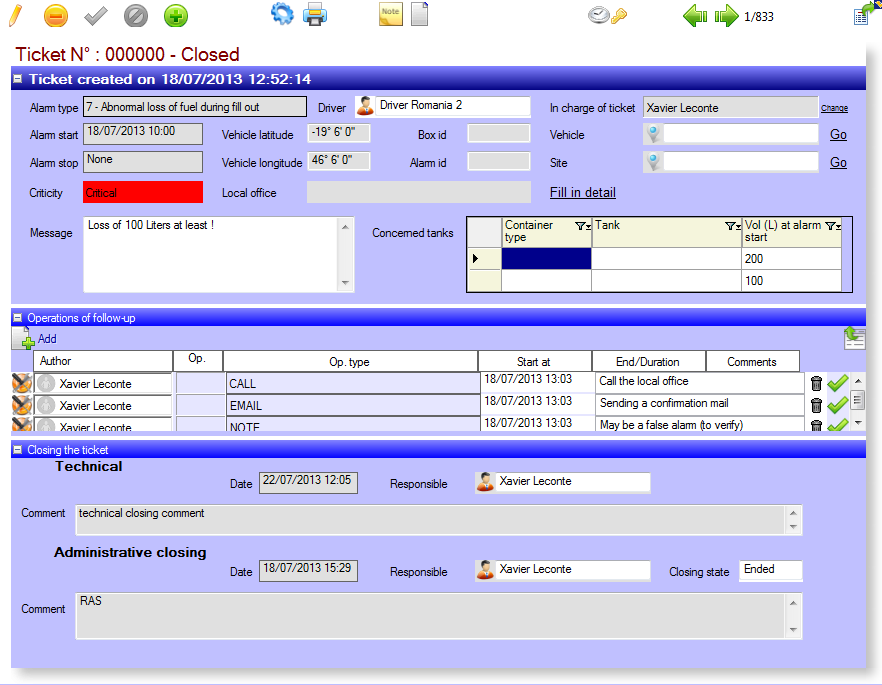Follow the Go link beside Site
The width and height of the screenshot is (882, 685).
(838, 163)
